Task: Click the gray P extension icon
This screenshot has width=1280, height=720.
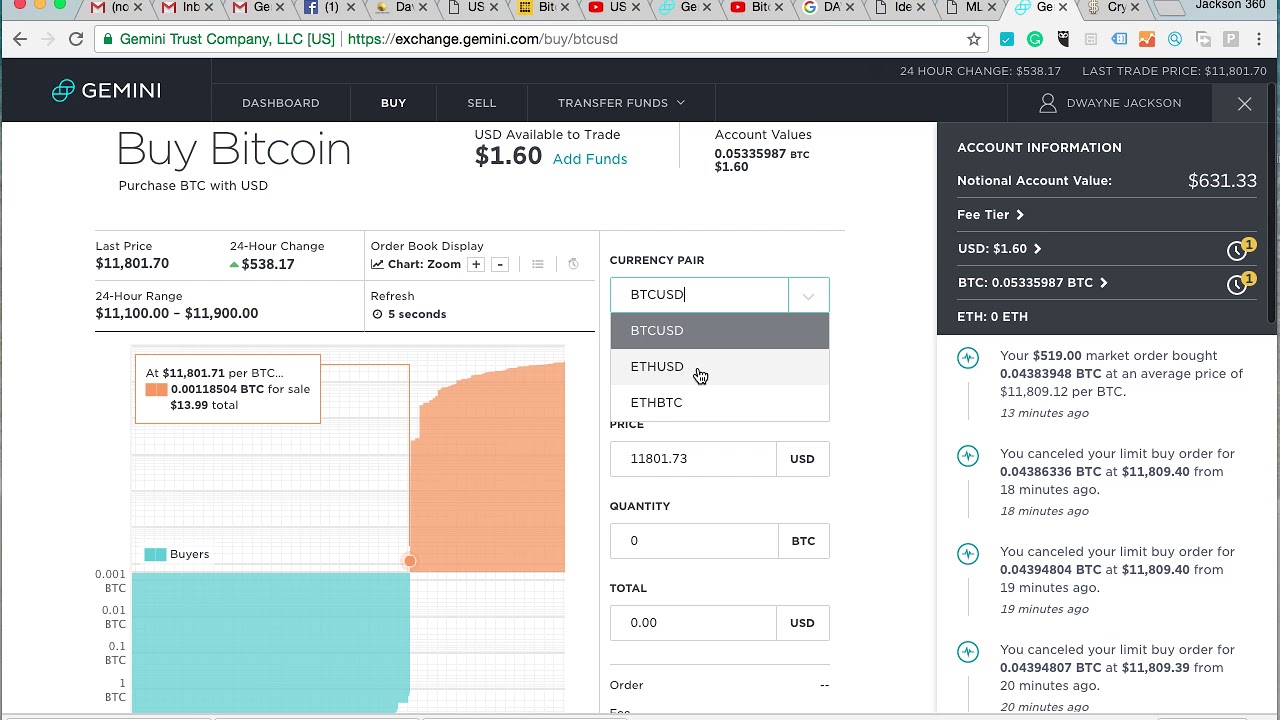Action: [x=1231, y=39]
